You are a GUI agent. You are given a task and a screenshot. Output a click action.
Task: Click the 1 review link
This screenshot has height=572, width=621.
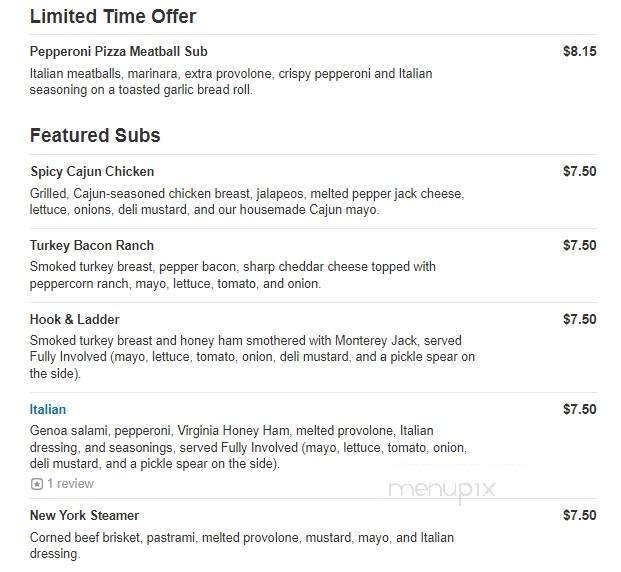point(70,484)
